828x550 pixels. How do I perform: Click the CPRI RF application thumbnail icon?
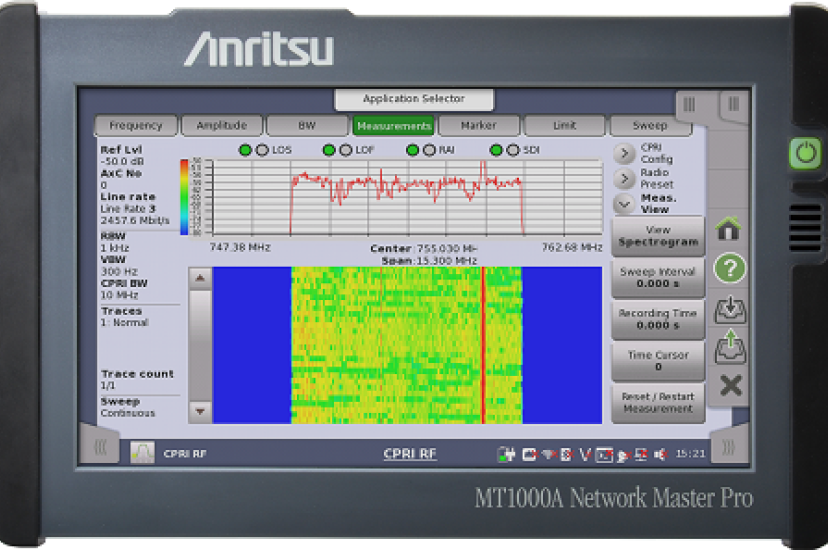pos(143,453)
